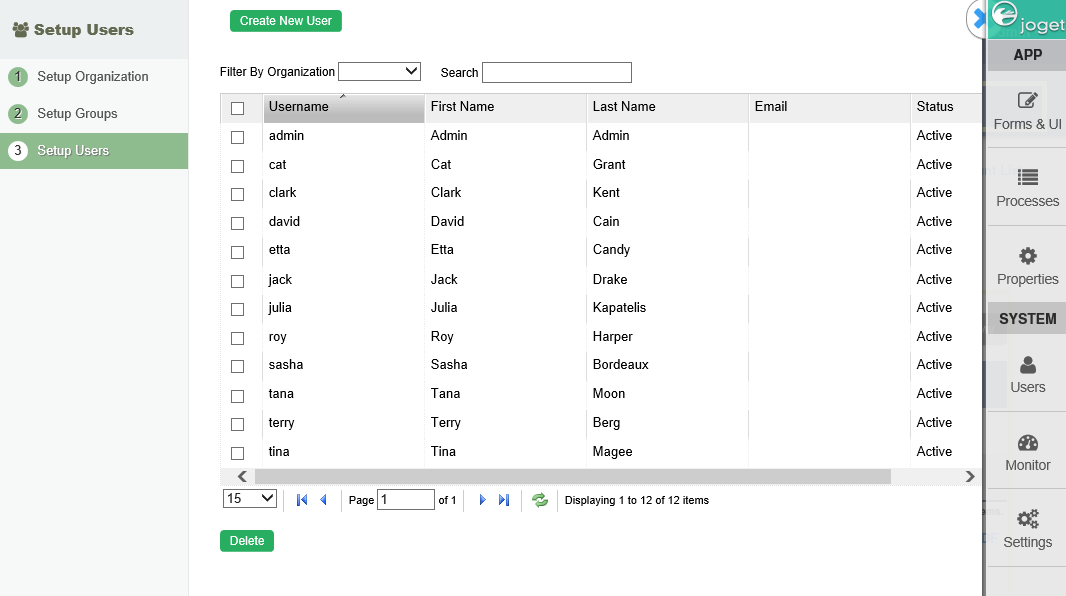Open Settings gears icon
The height and width of the screenshot is (596, 1066).
[1027, 520]
